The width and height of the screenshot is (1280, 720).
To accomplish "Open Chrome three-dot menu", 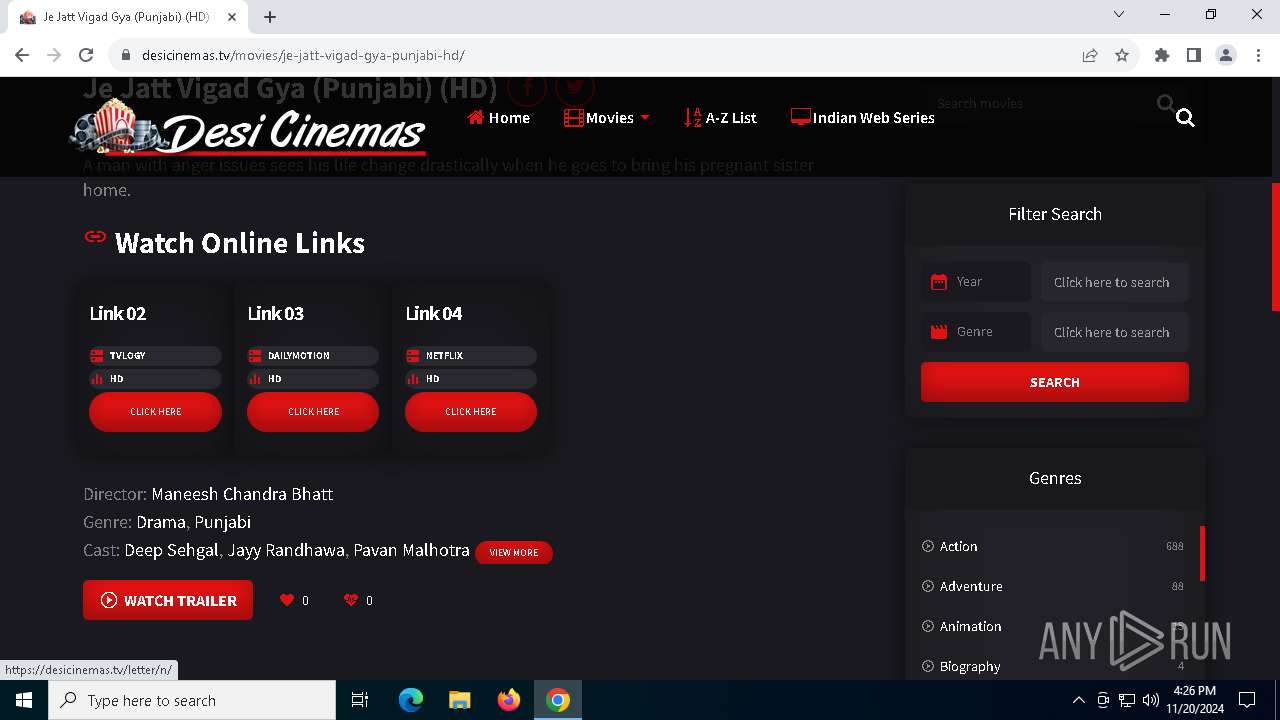I will (x=1257, y=56).
